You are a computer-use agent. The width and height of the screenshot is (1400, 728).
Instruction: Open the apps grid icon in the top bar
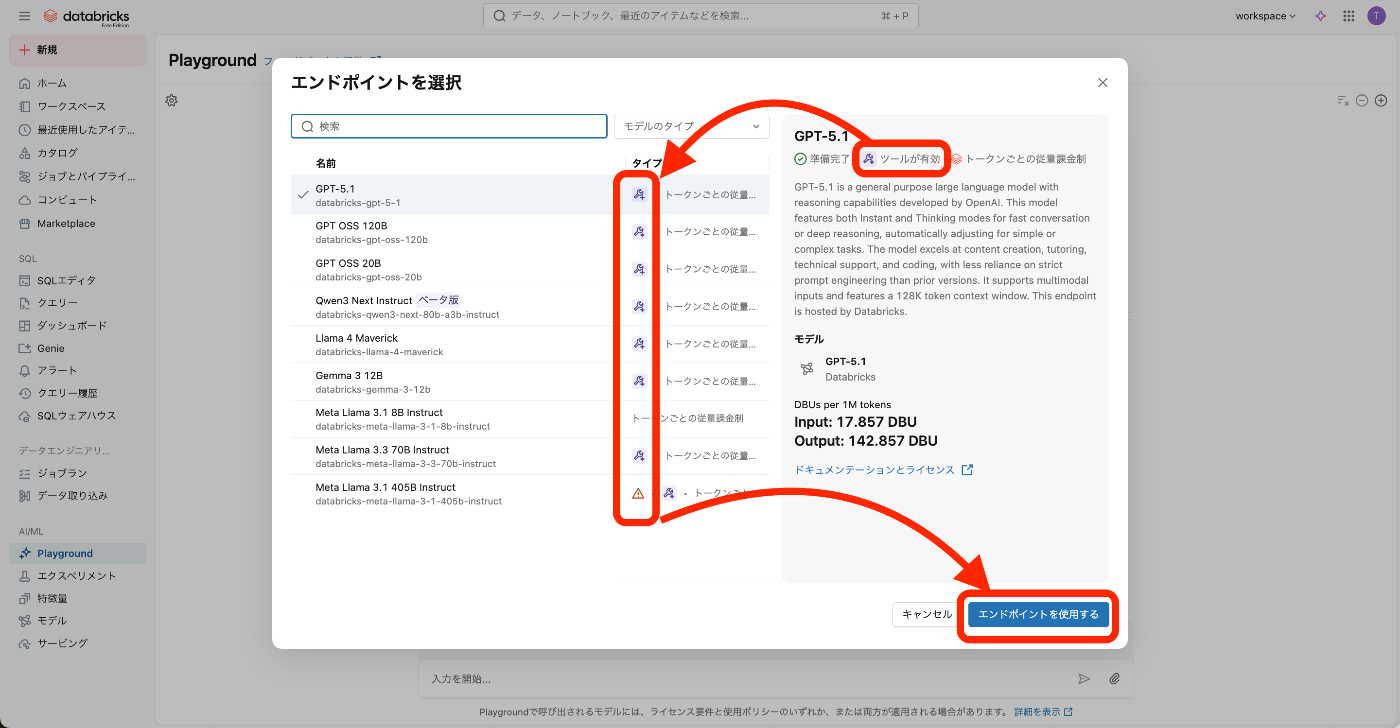point(1348,16)
